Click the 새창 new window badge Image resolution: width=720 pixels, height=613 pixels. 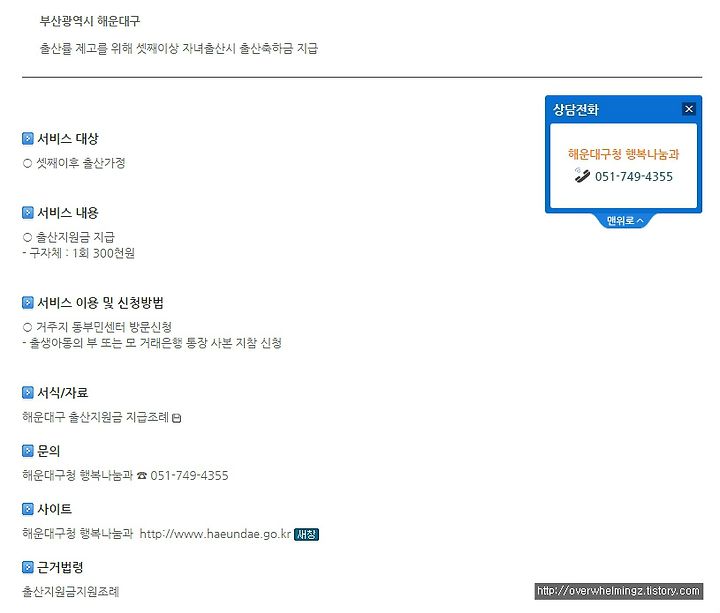tap(306, 534)
